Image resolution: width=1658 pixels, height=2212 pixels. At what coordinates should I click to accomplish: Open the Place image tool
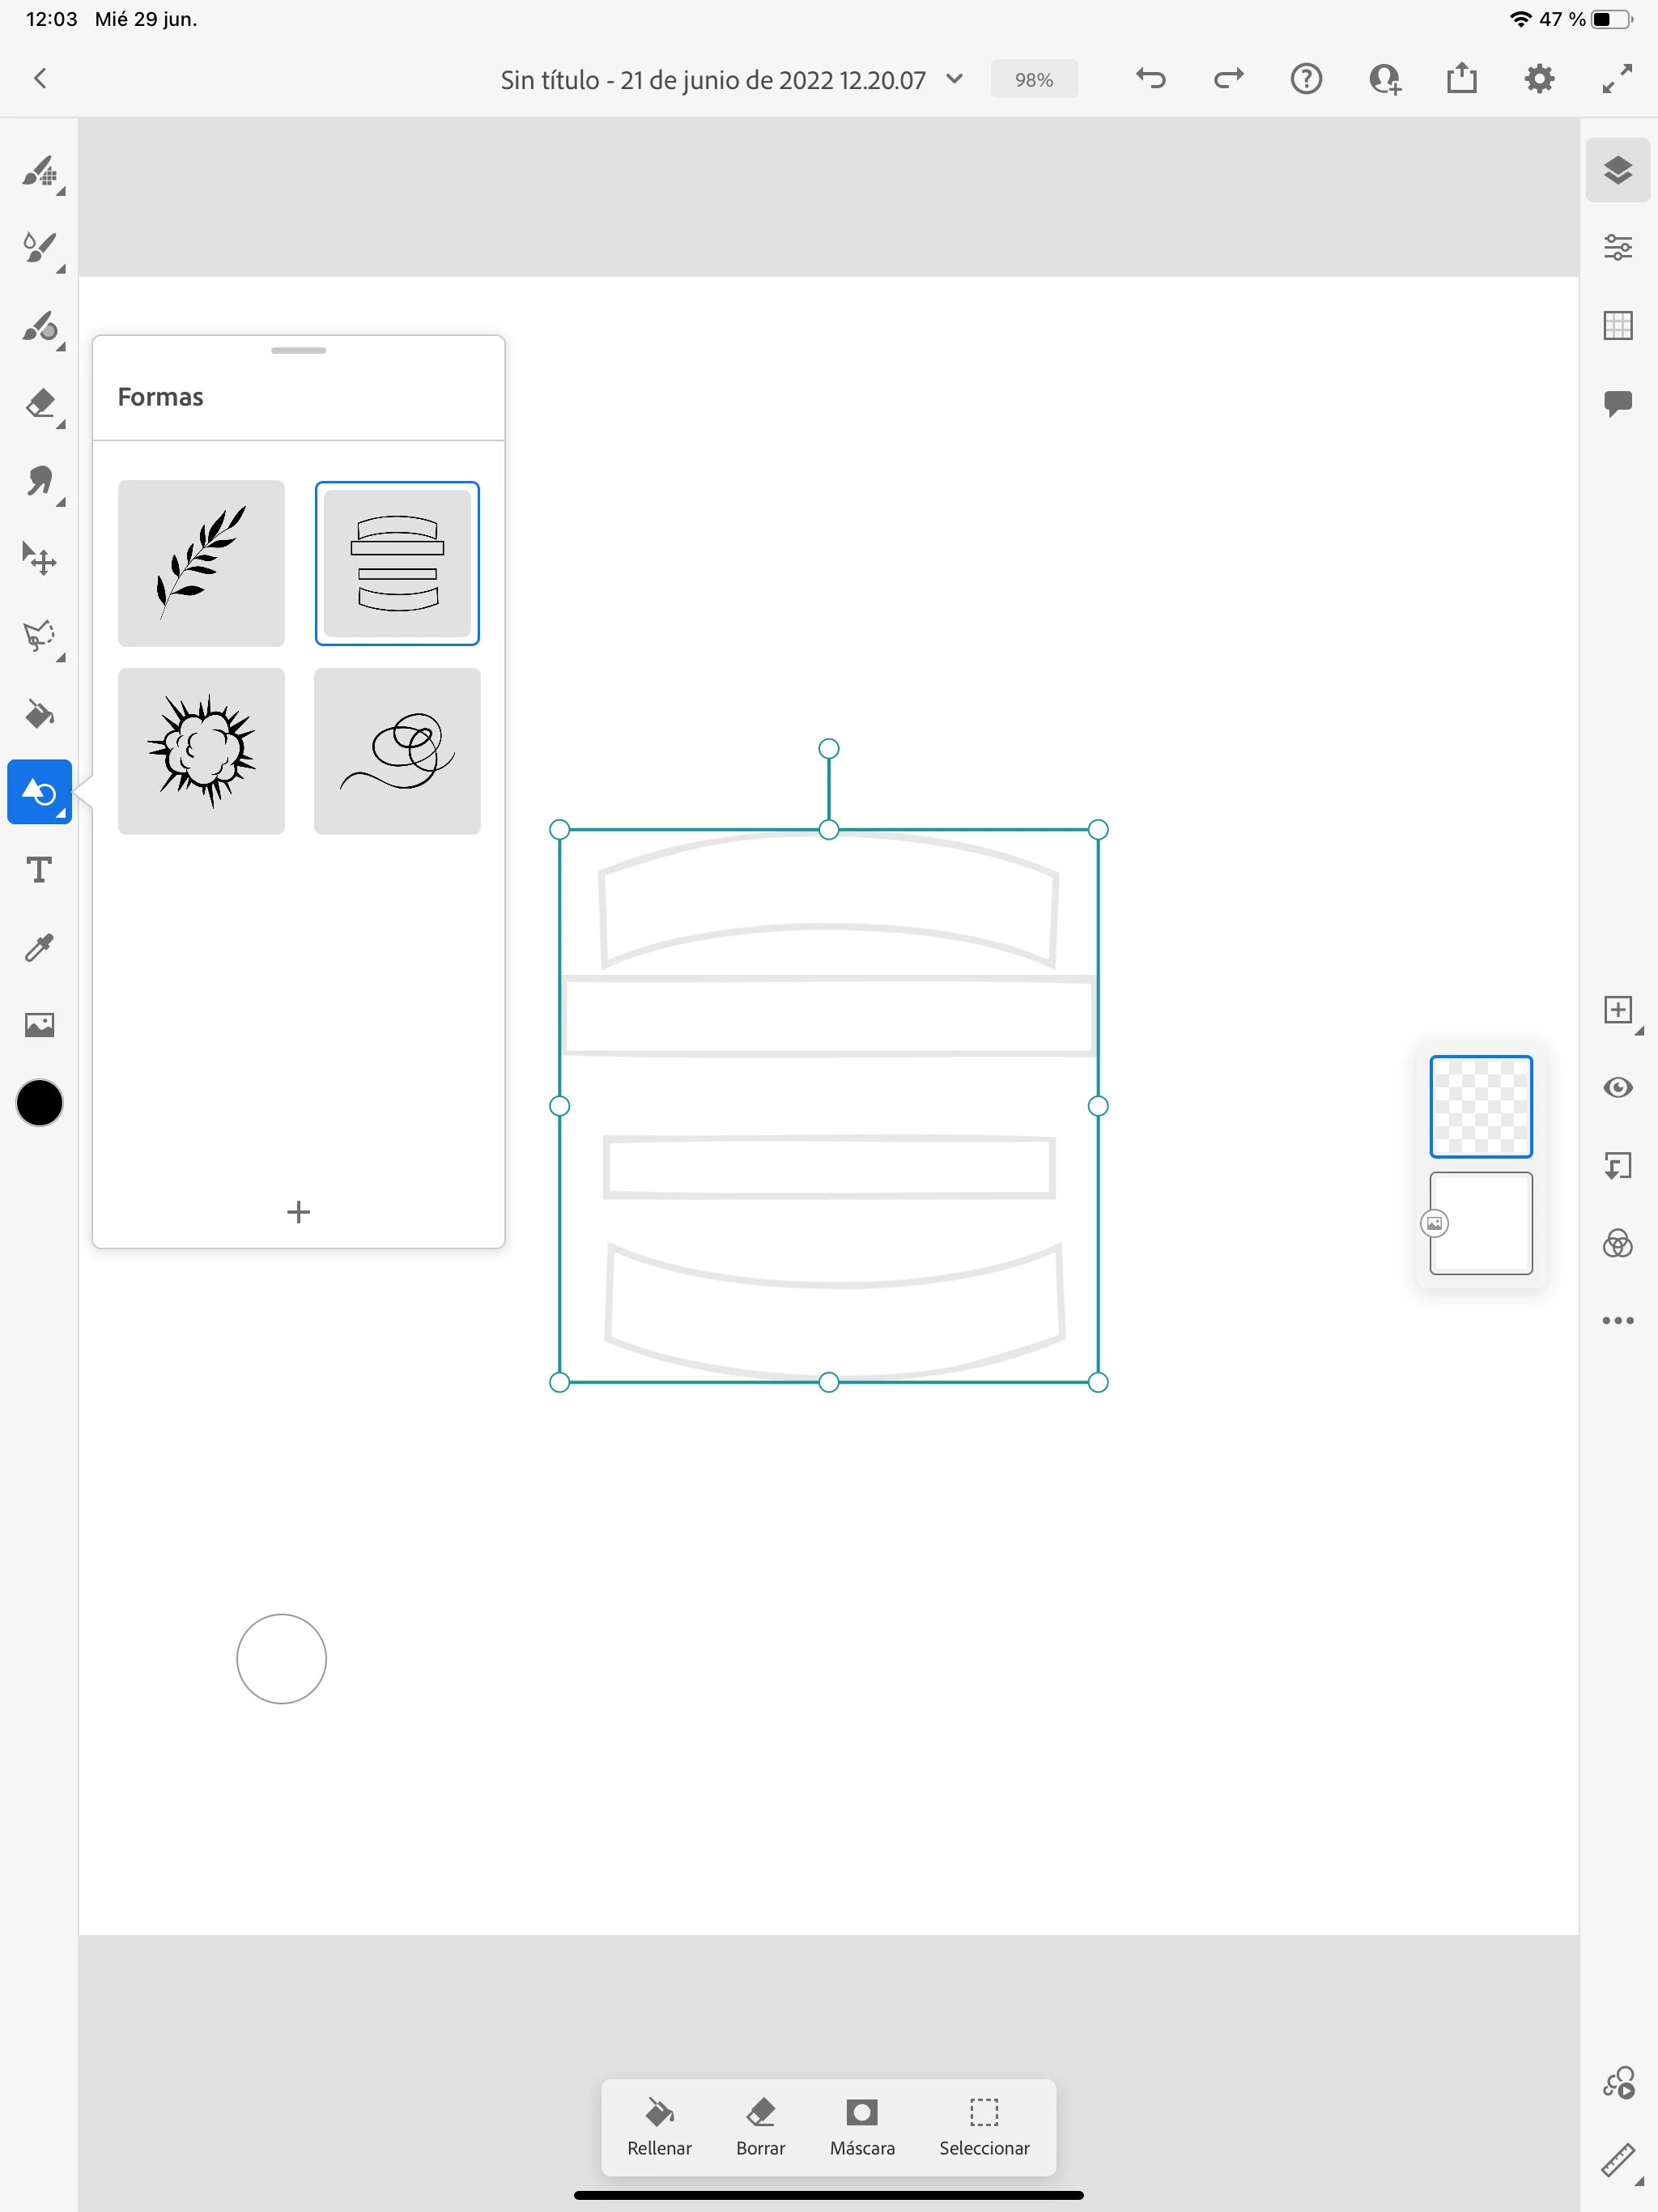(x=39, y=1025)
